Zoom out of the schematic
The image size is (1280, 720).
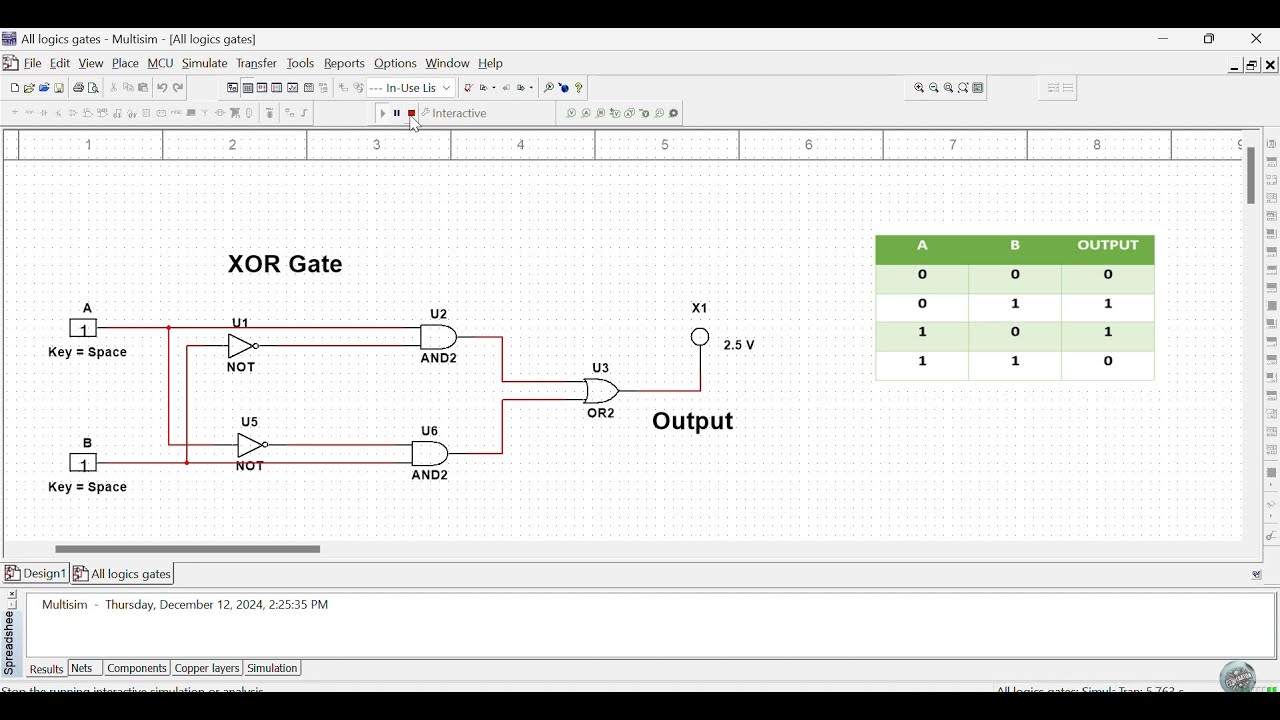(x=934, y=88)
